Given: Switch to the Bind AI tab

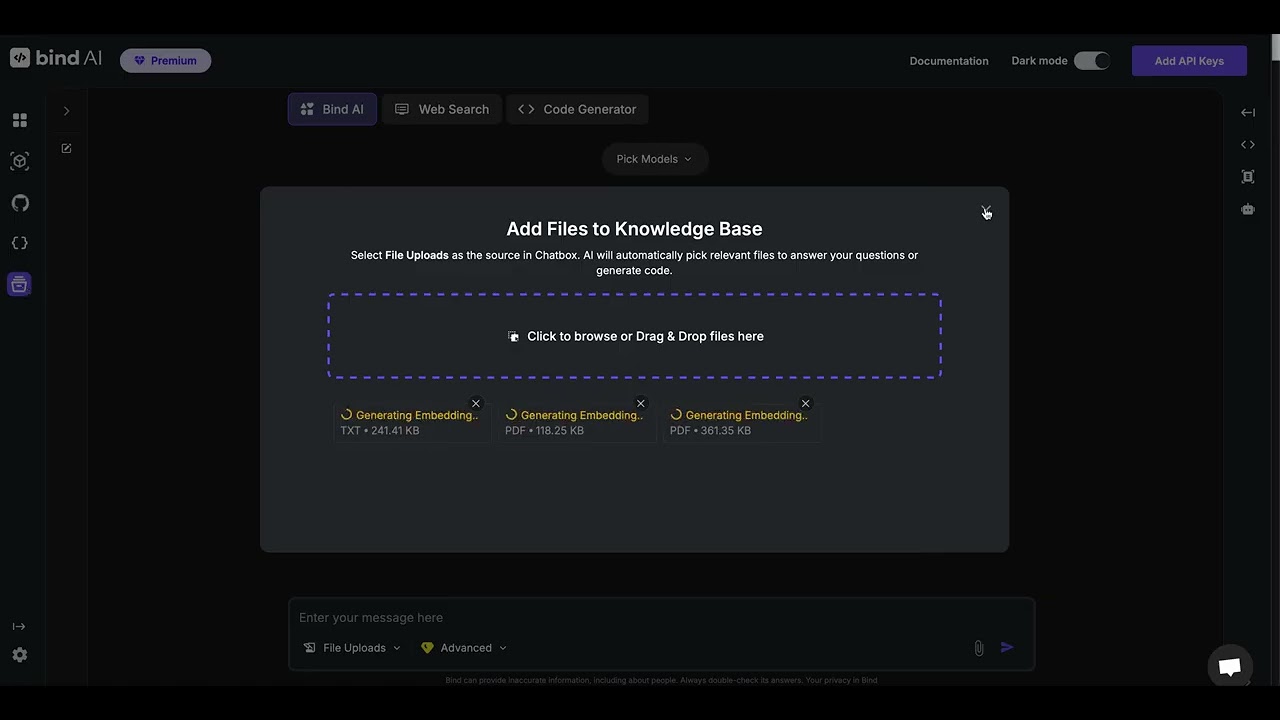Looking at the screenshot, I should pyautogui.click(x=332, y=109).
